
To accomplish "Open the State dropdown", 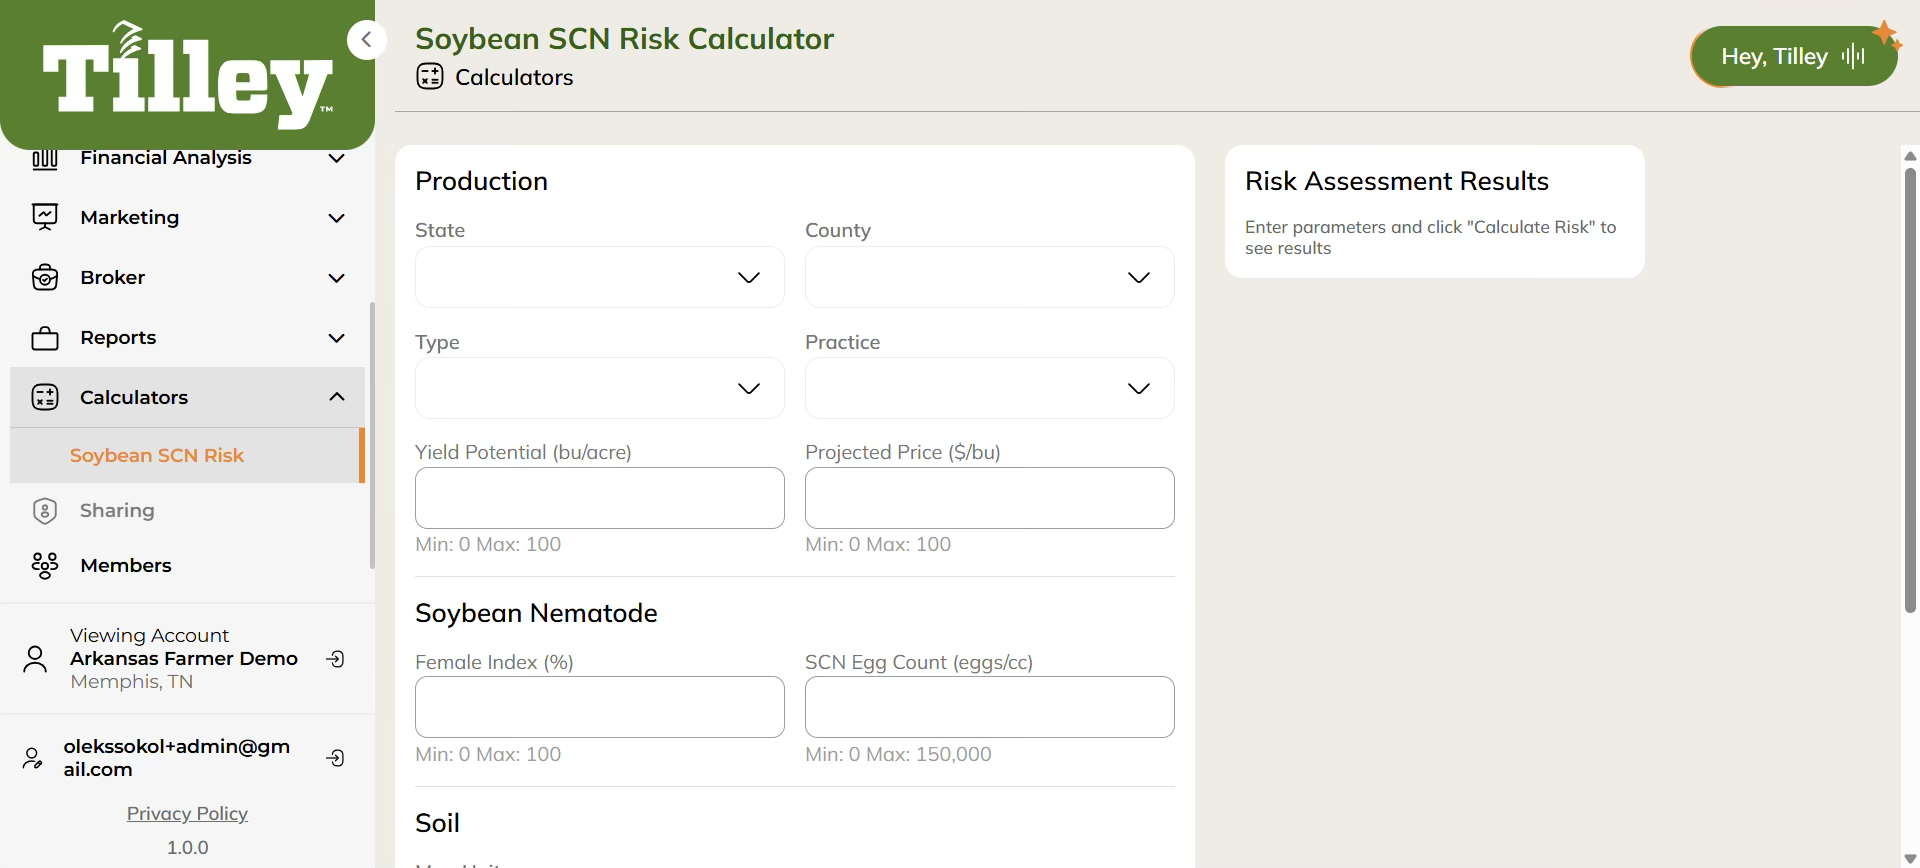I will (x=600, y=277).
